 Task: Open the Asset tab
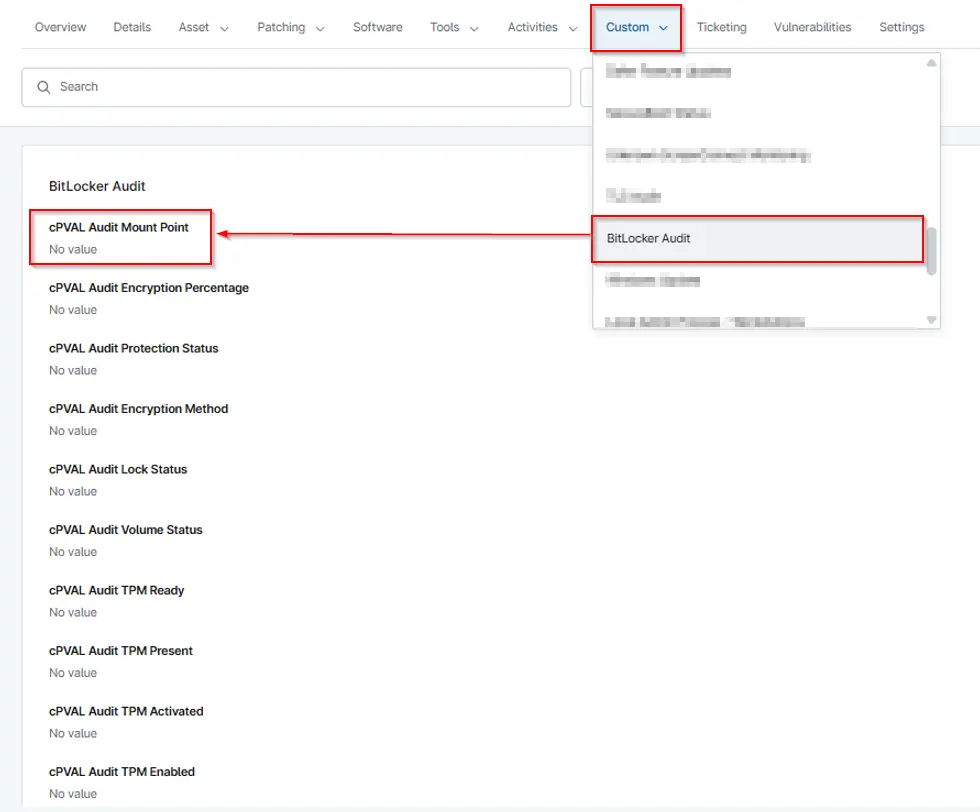coord(194,27)
